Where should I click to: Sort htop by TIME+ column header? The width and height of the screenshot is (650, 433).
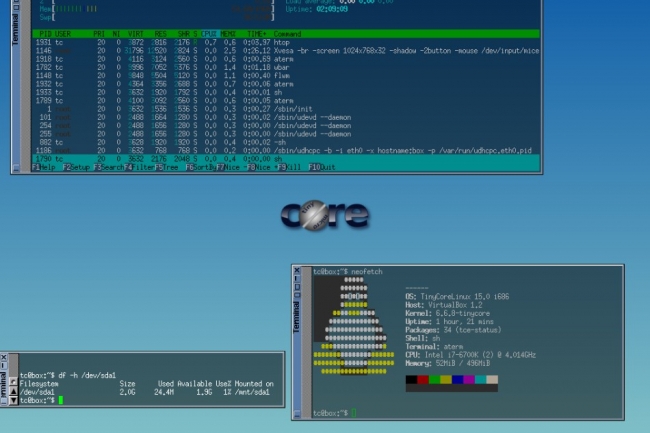[257, 34]
